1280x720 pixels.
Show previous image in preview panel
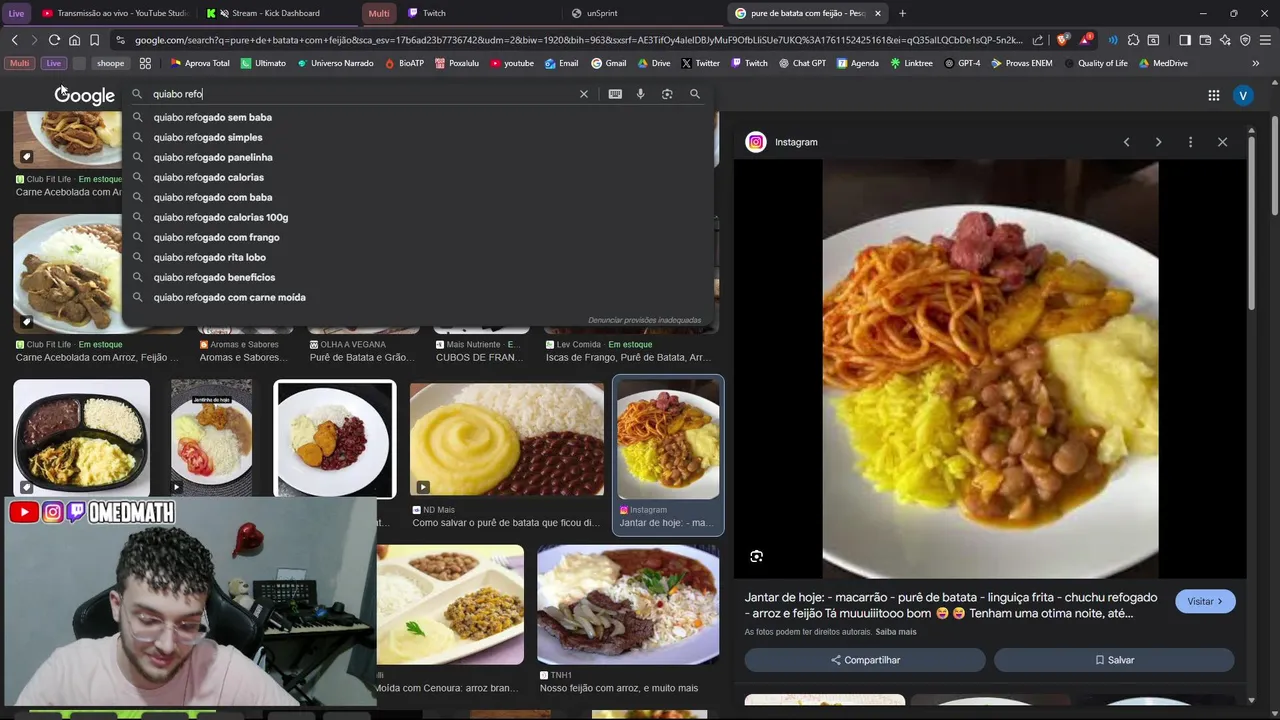click(x=1126, y=142)
